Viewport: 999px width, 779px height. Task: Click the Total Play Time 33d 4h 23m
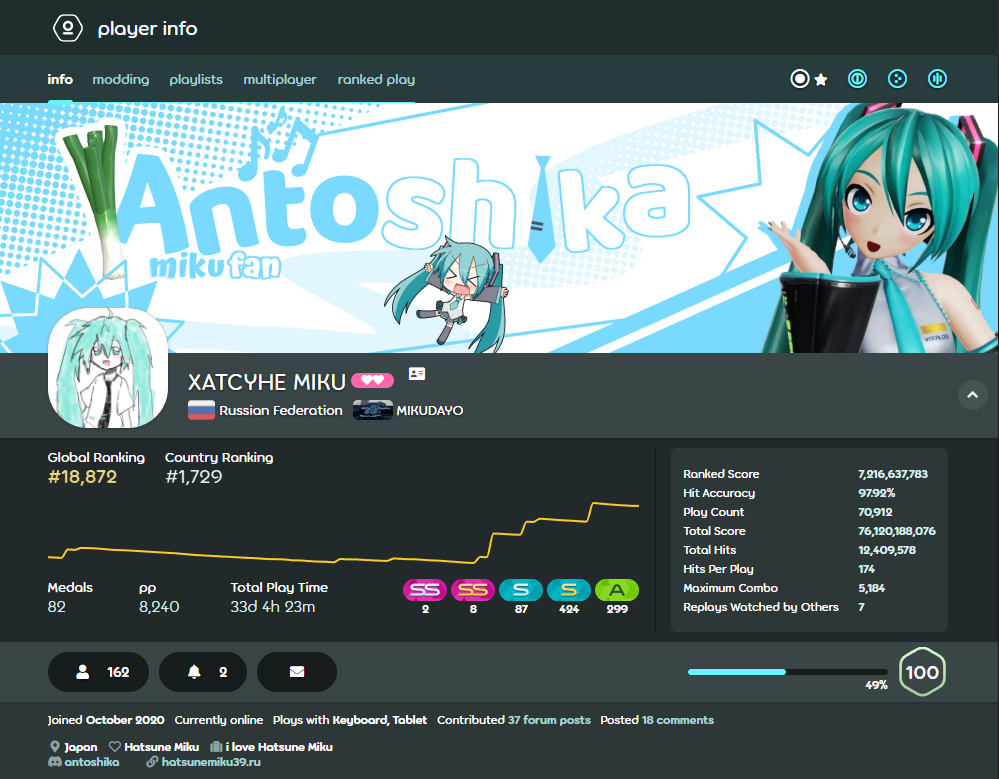tap(273, 606)
